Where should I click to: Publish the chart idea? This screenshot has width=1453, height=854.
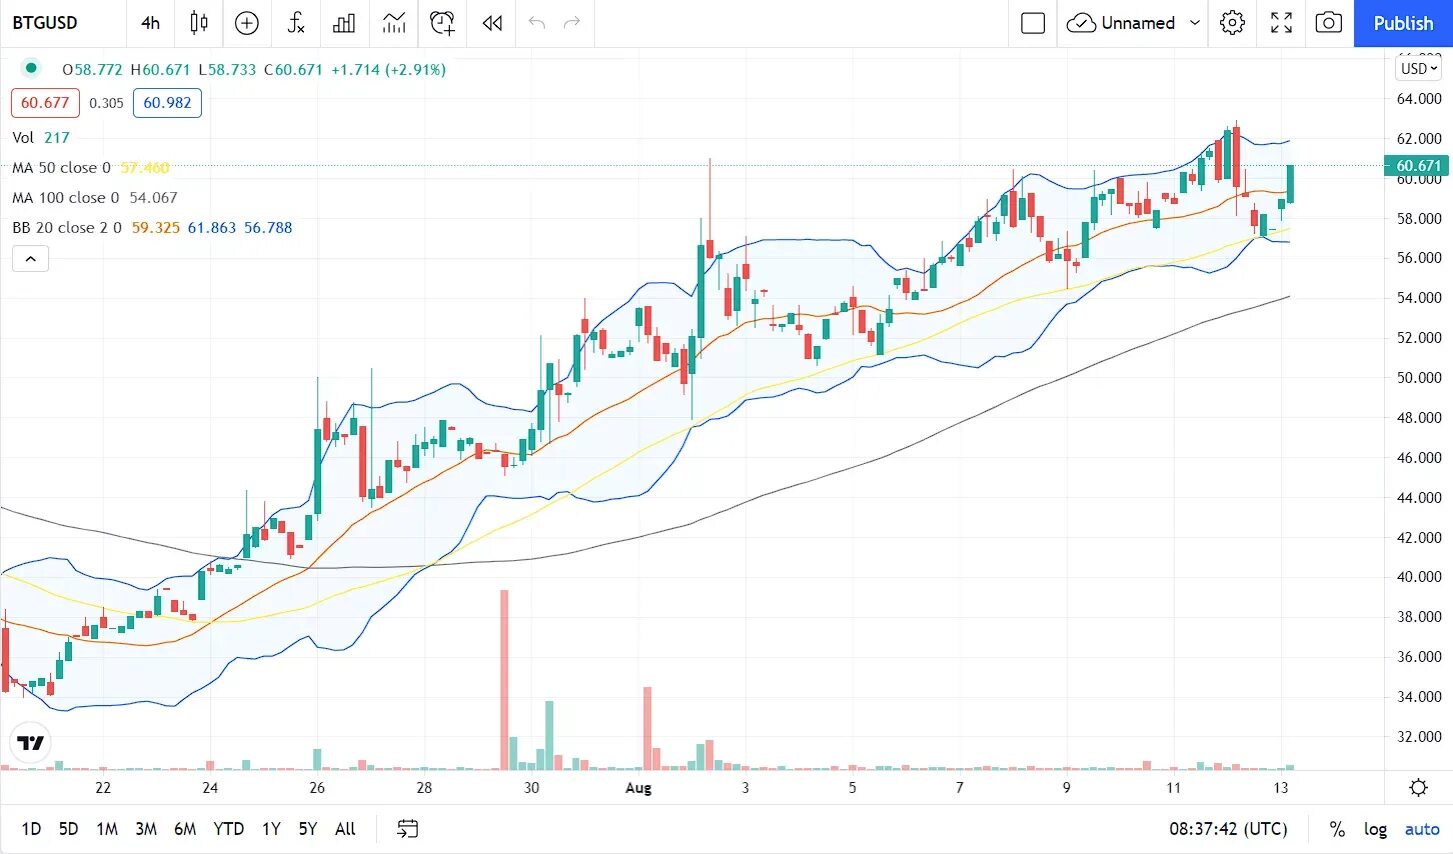pos(1403,23)
